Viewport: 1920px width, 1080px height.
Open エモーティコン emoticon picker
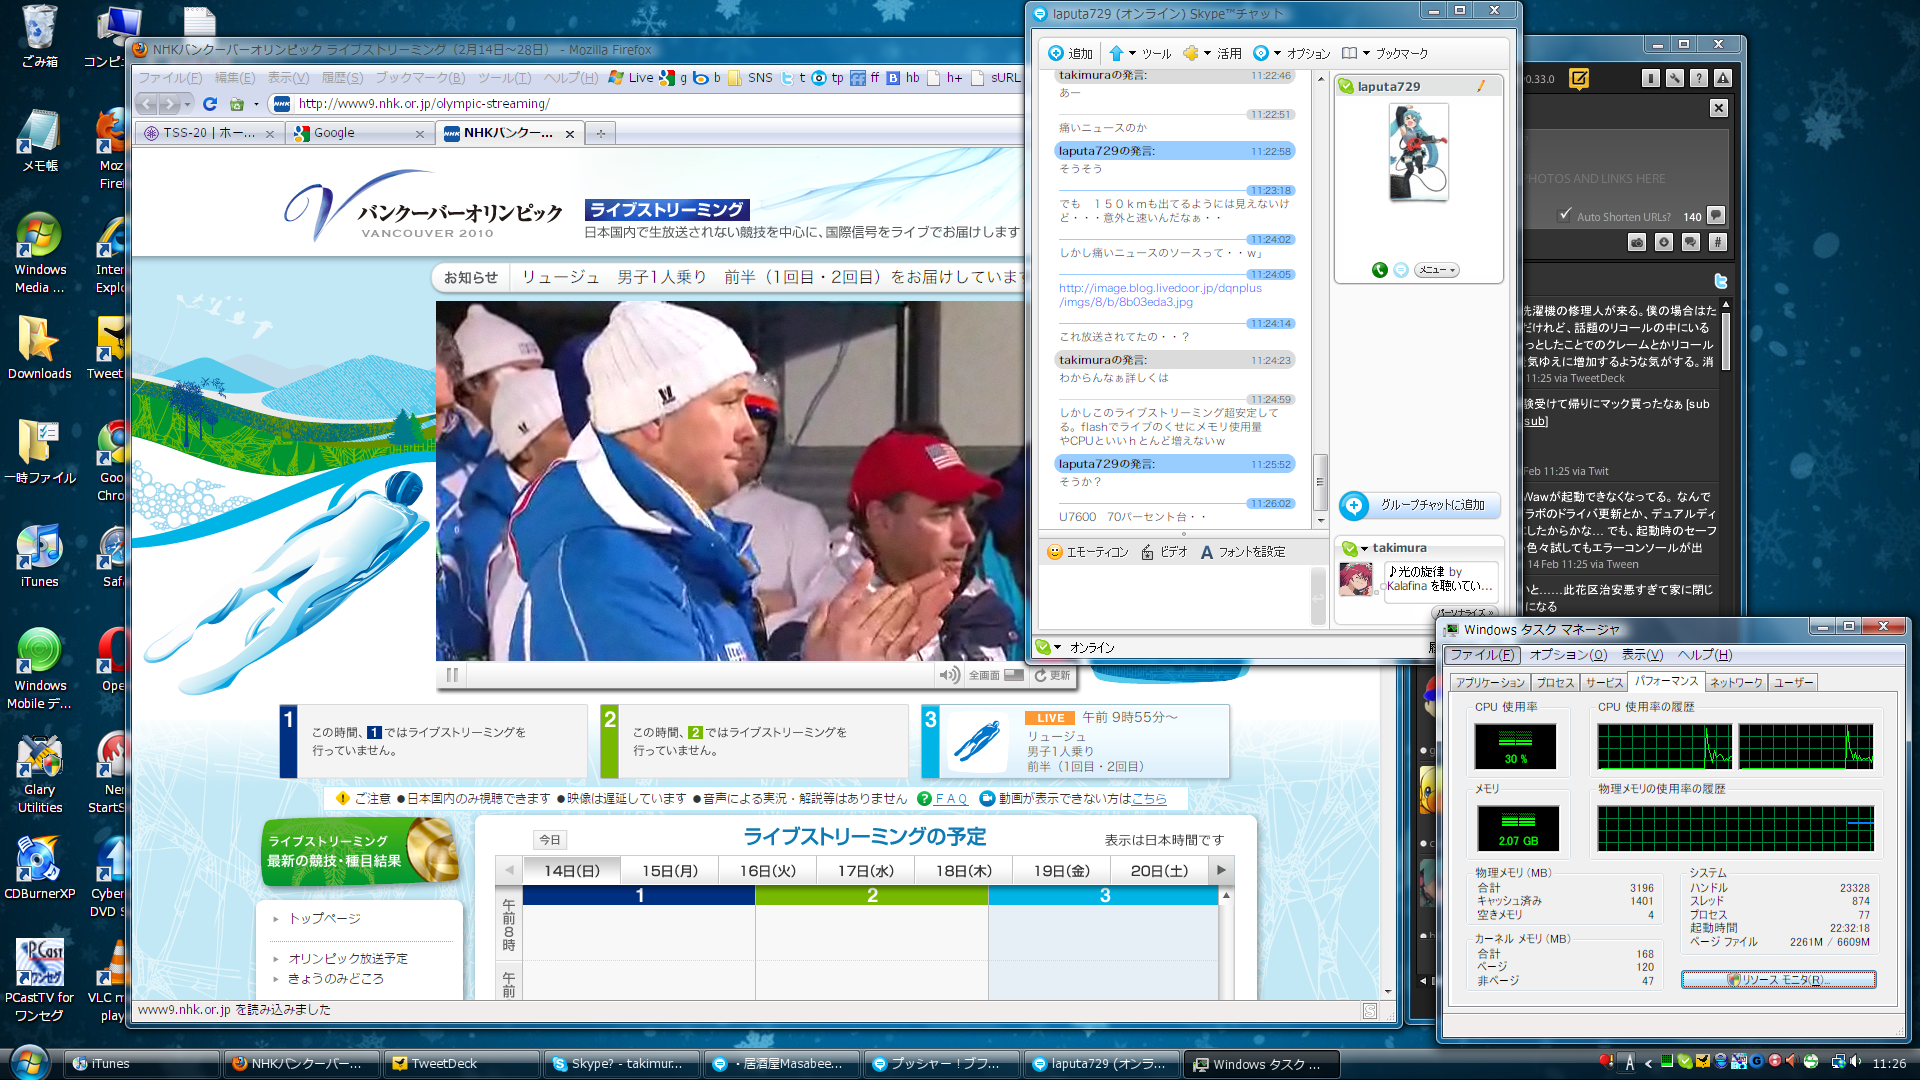pyautogui.click(x=1088, y=552)
